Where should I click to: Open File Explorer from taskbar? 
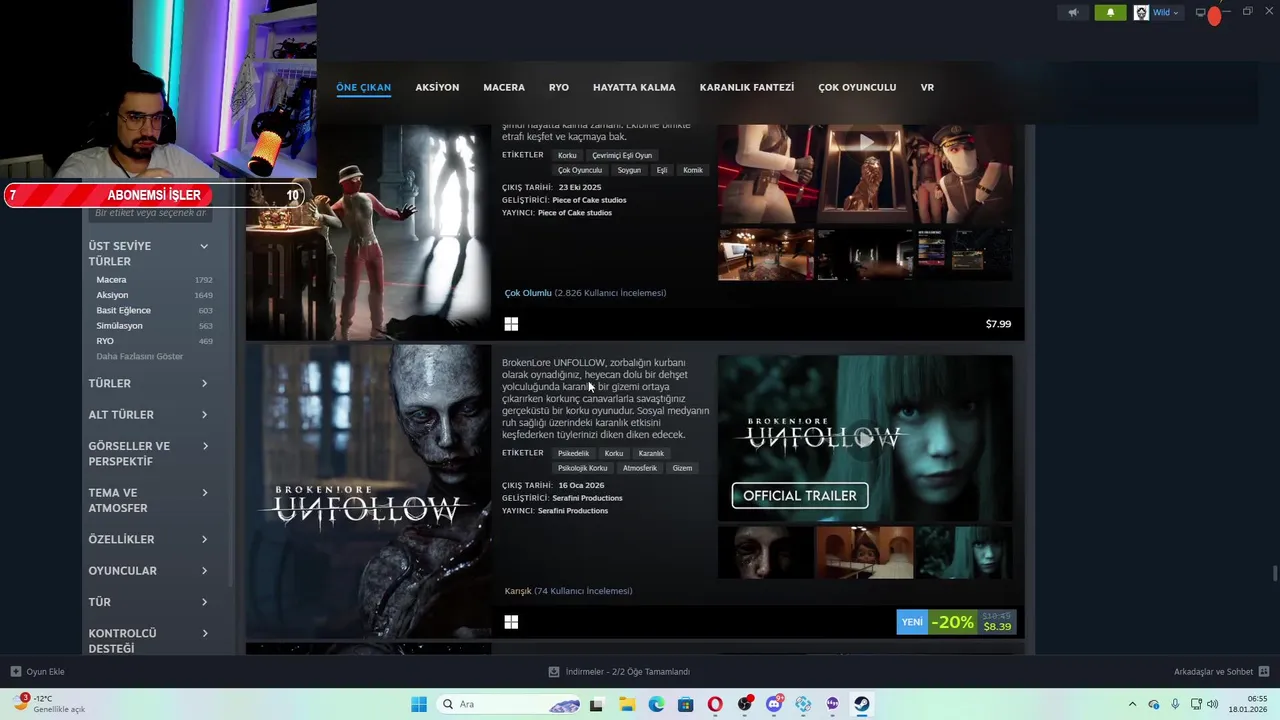626,704
